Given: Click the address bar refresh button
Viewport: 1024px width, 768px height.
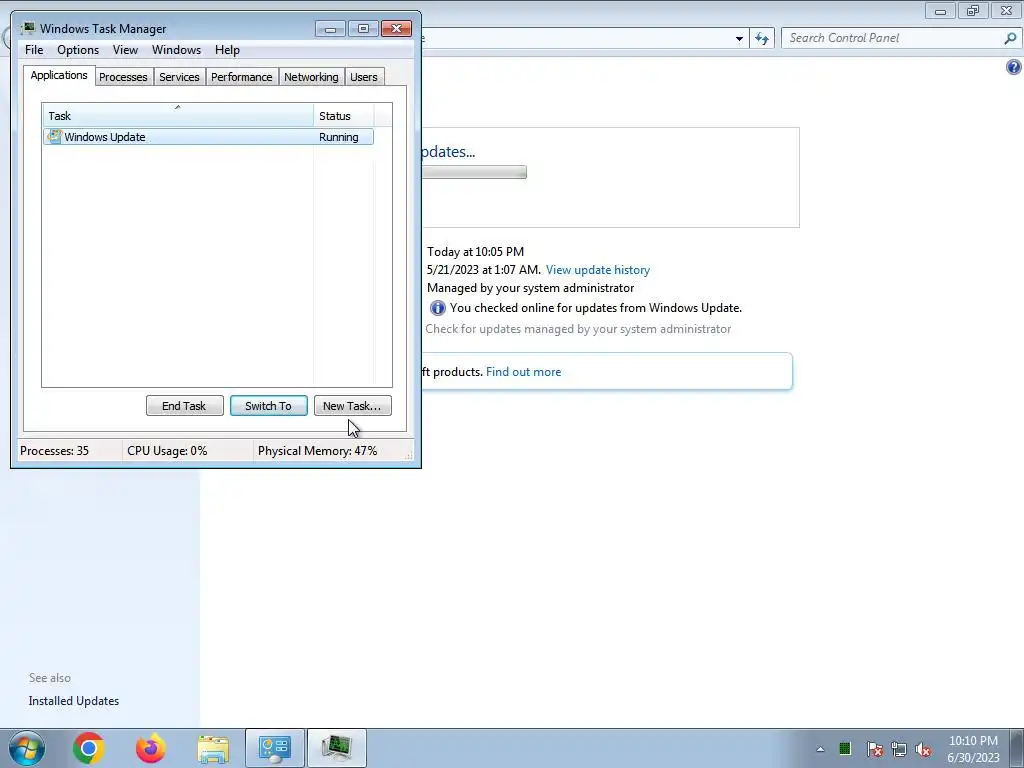Looking at the screenshot, I should coord(762,39).
